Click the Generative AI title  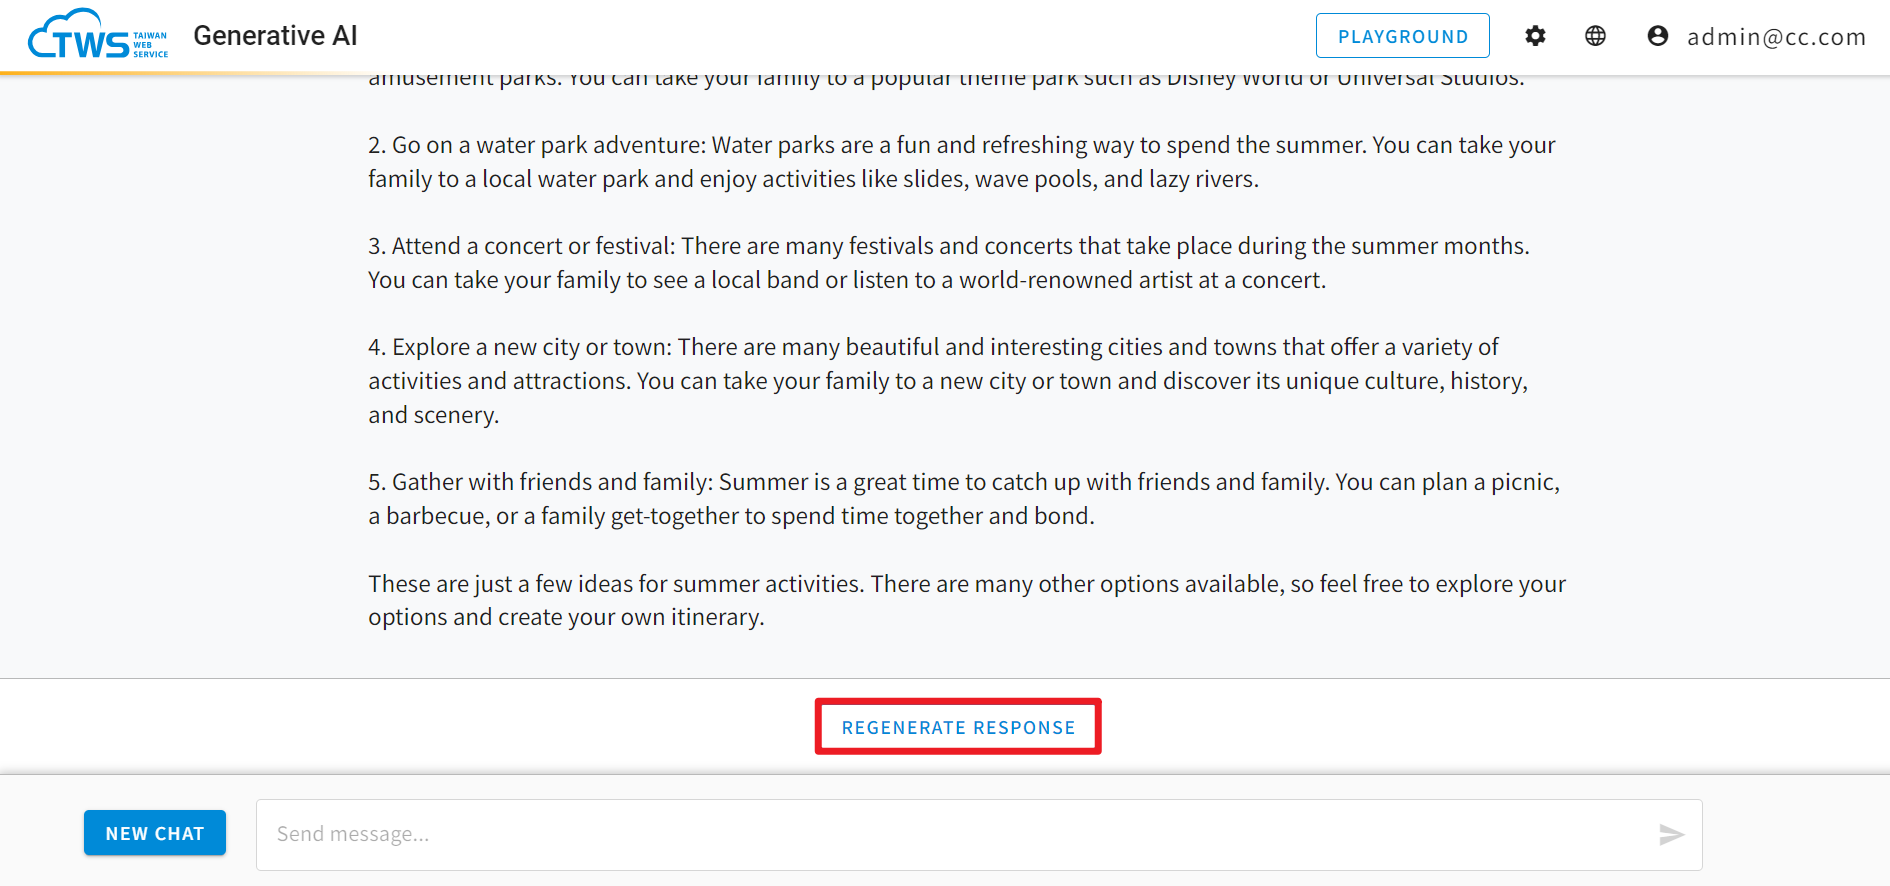pyautogui.click(x=275, y=36)
